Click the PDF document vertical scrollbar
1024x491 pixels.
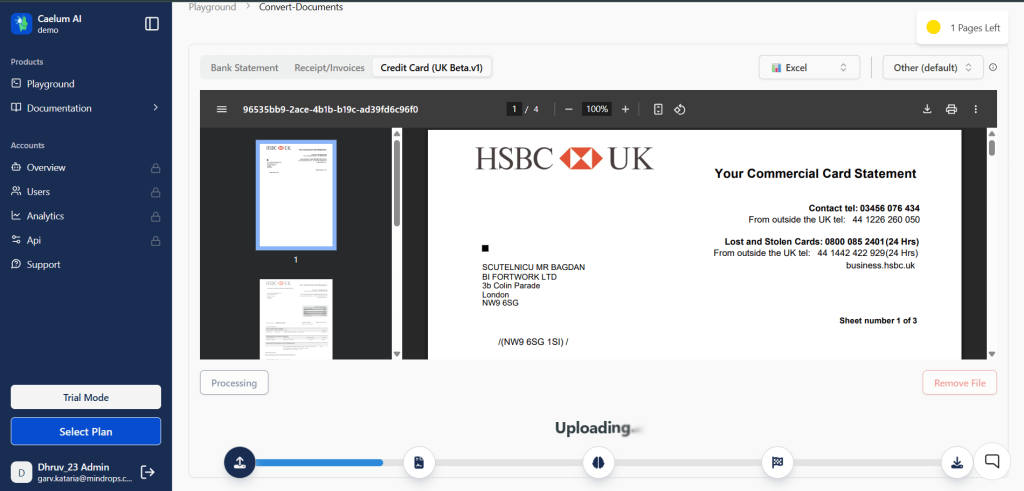coord(991,147)
